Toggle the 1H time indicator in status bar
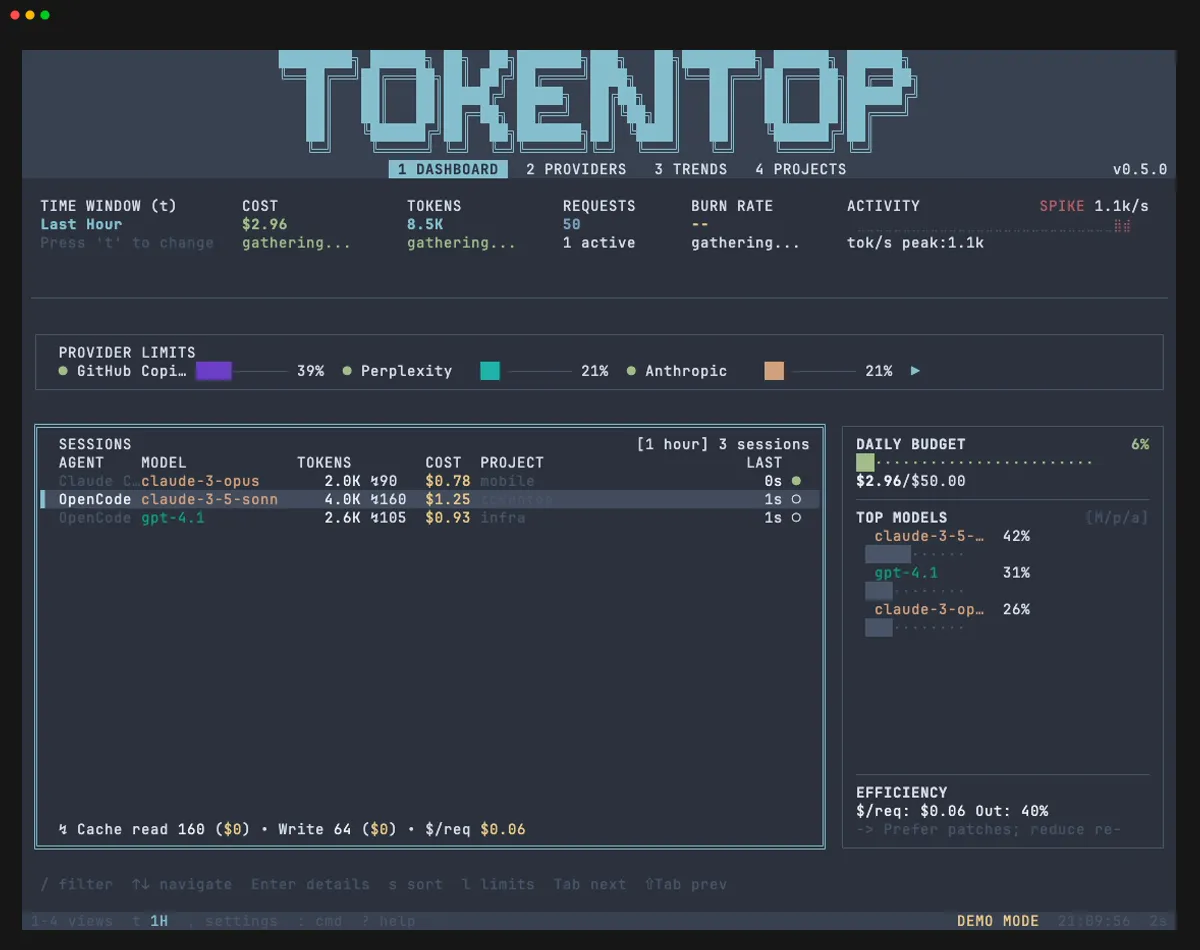 [159, 921]
